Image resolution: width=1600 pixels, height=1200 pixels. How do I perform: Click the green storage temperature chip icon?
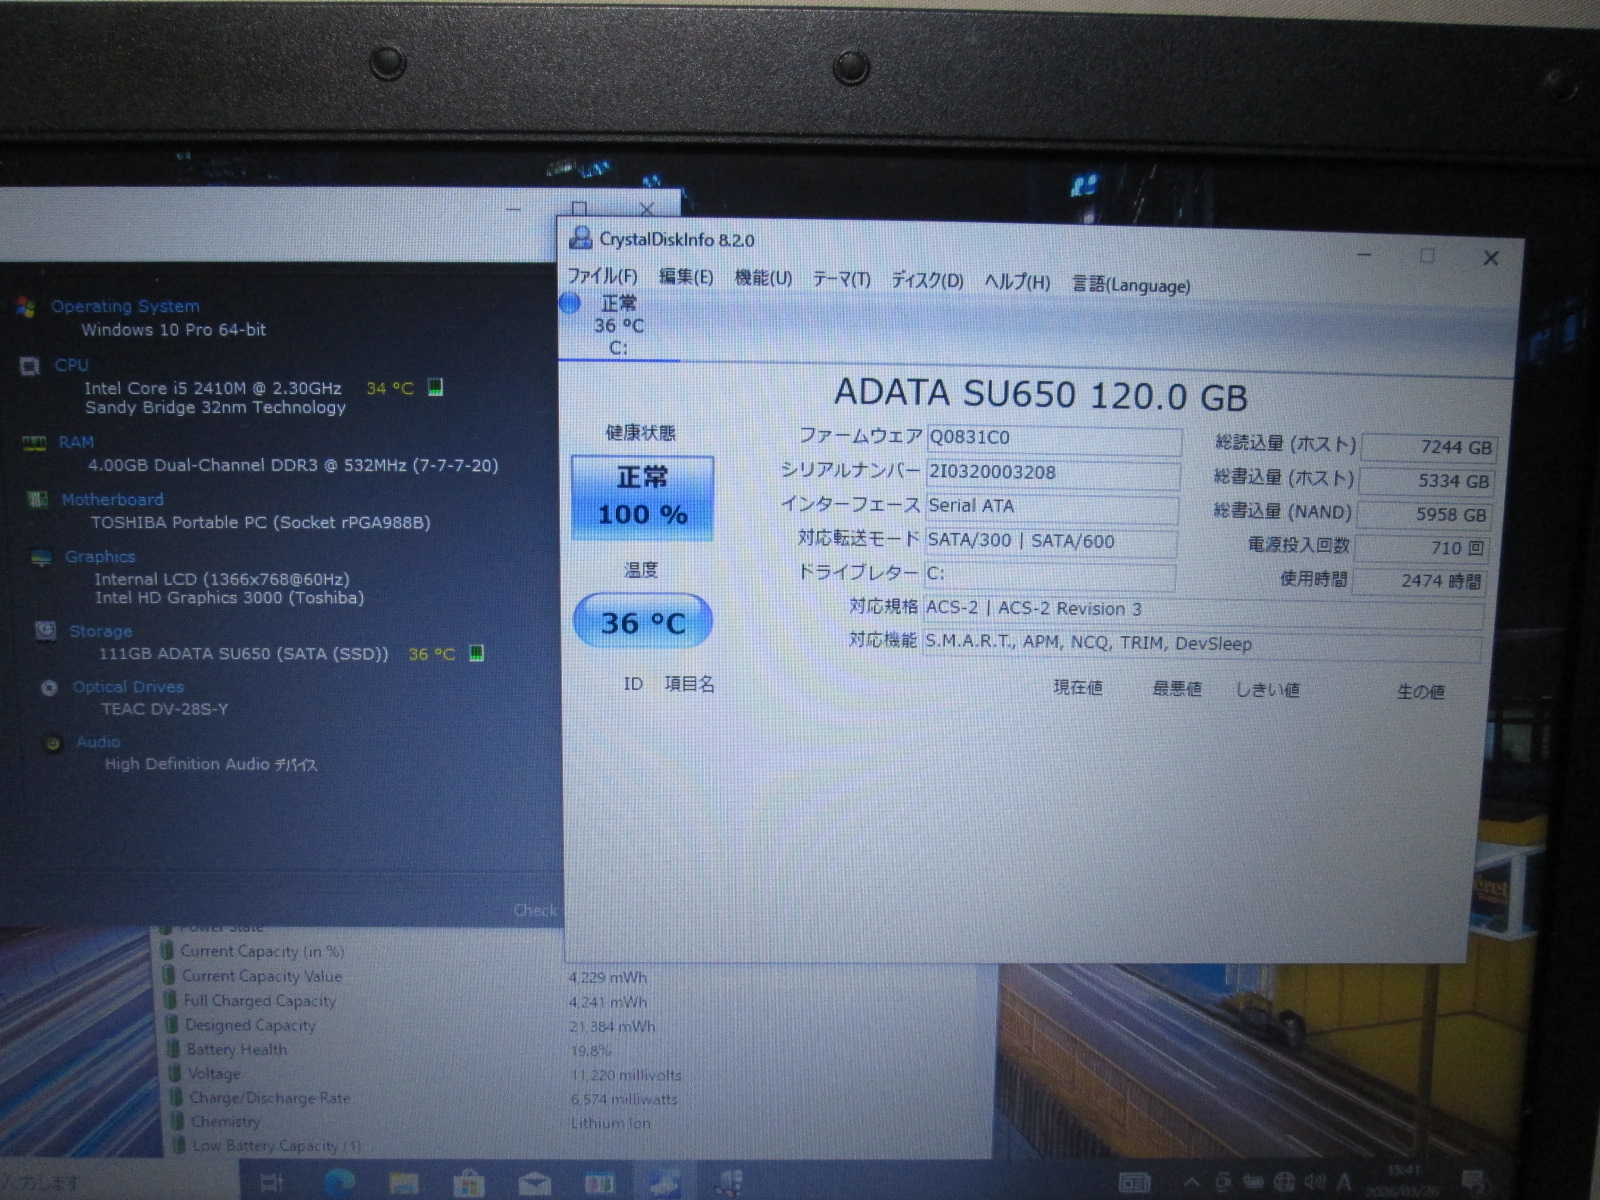pos(477,654)
